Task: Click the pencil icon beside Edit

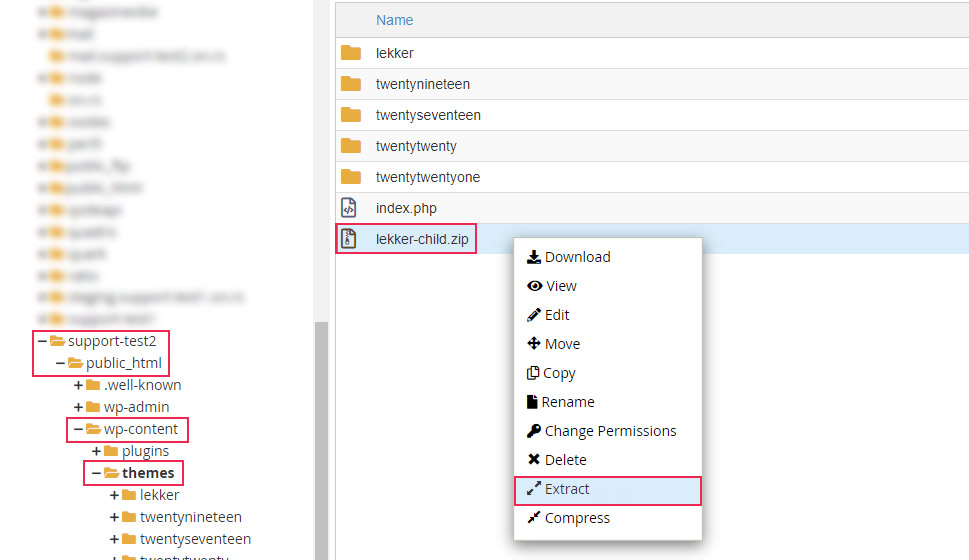Action: tap(533, 315)
